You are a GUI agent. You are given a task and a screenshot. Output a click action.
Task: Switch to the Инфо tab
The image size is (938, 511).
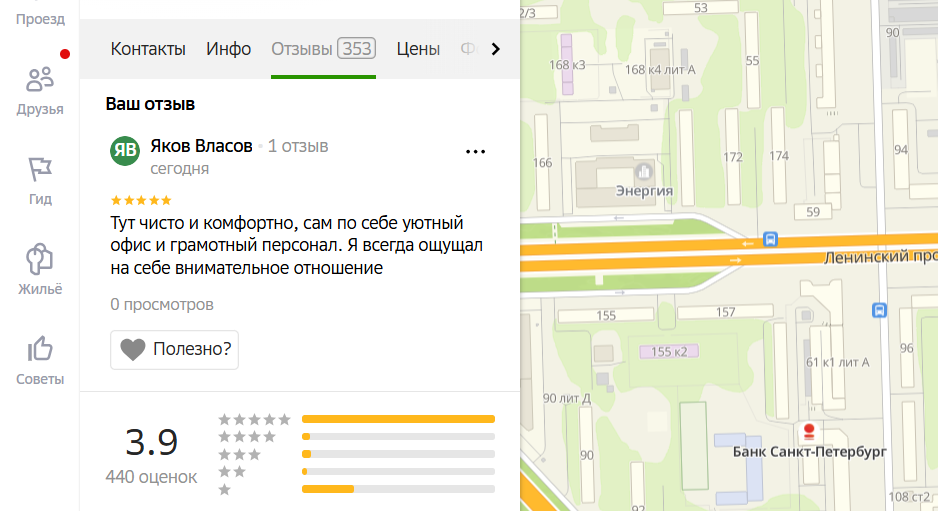(229, 49)
